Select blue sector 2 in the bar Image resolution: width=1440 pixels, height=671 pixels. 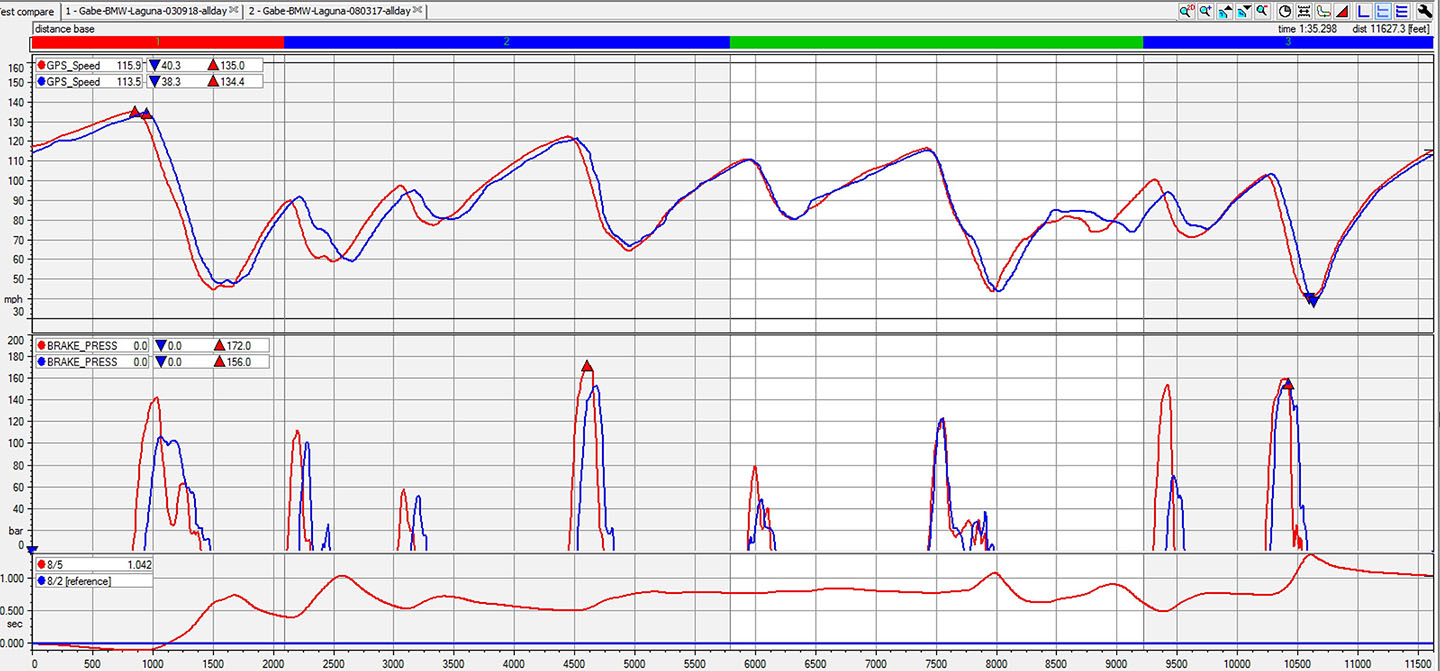point(507,42)
